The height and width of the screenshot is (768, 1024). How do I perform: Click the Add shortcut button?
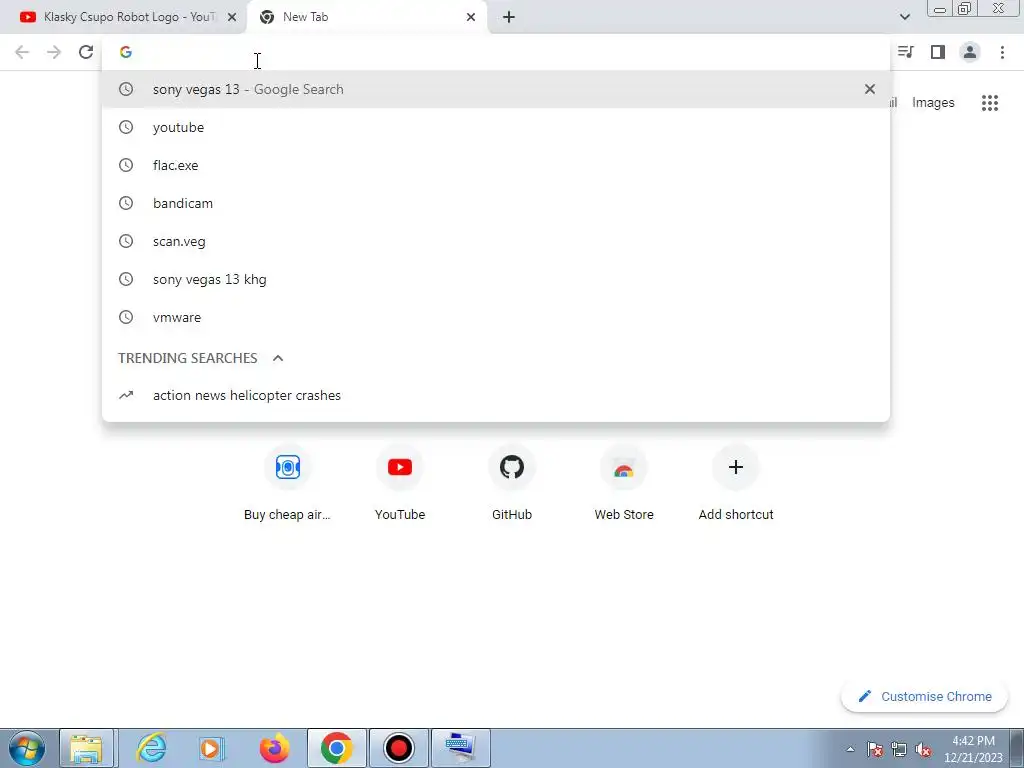[736, 484]
